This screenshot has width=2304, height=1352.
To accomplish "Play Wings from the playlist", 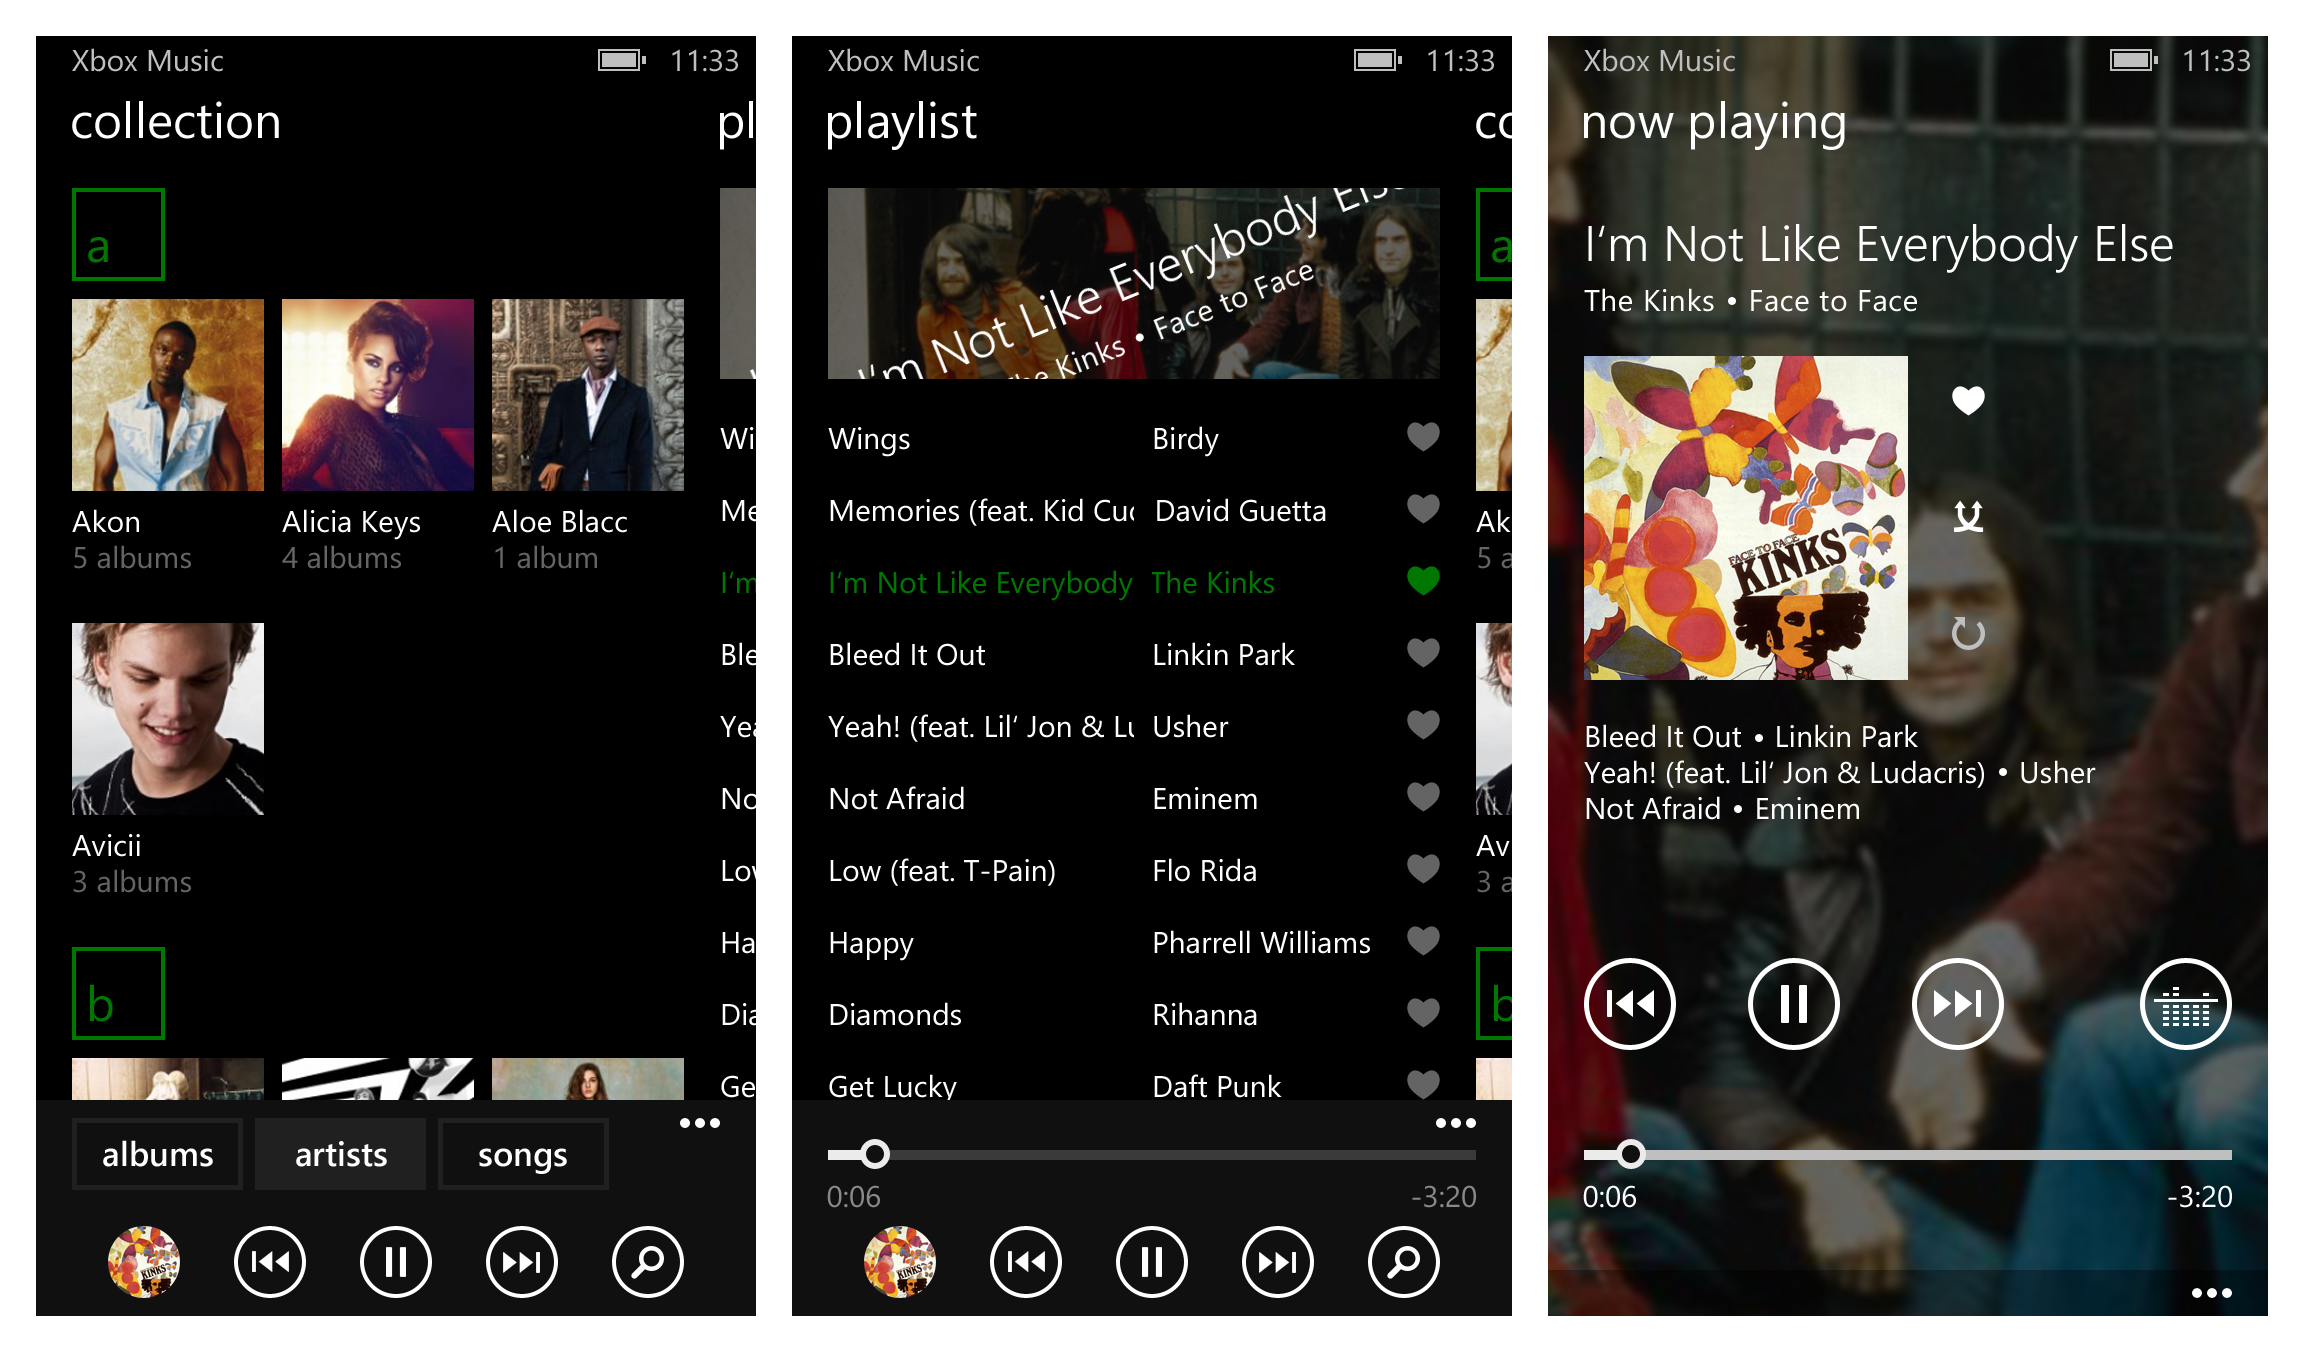I will click(x=869, y=439).
